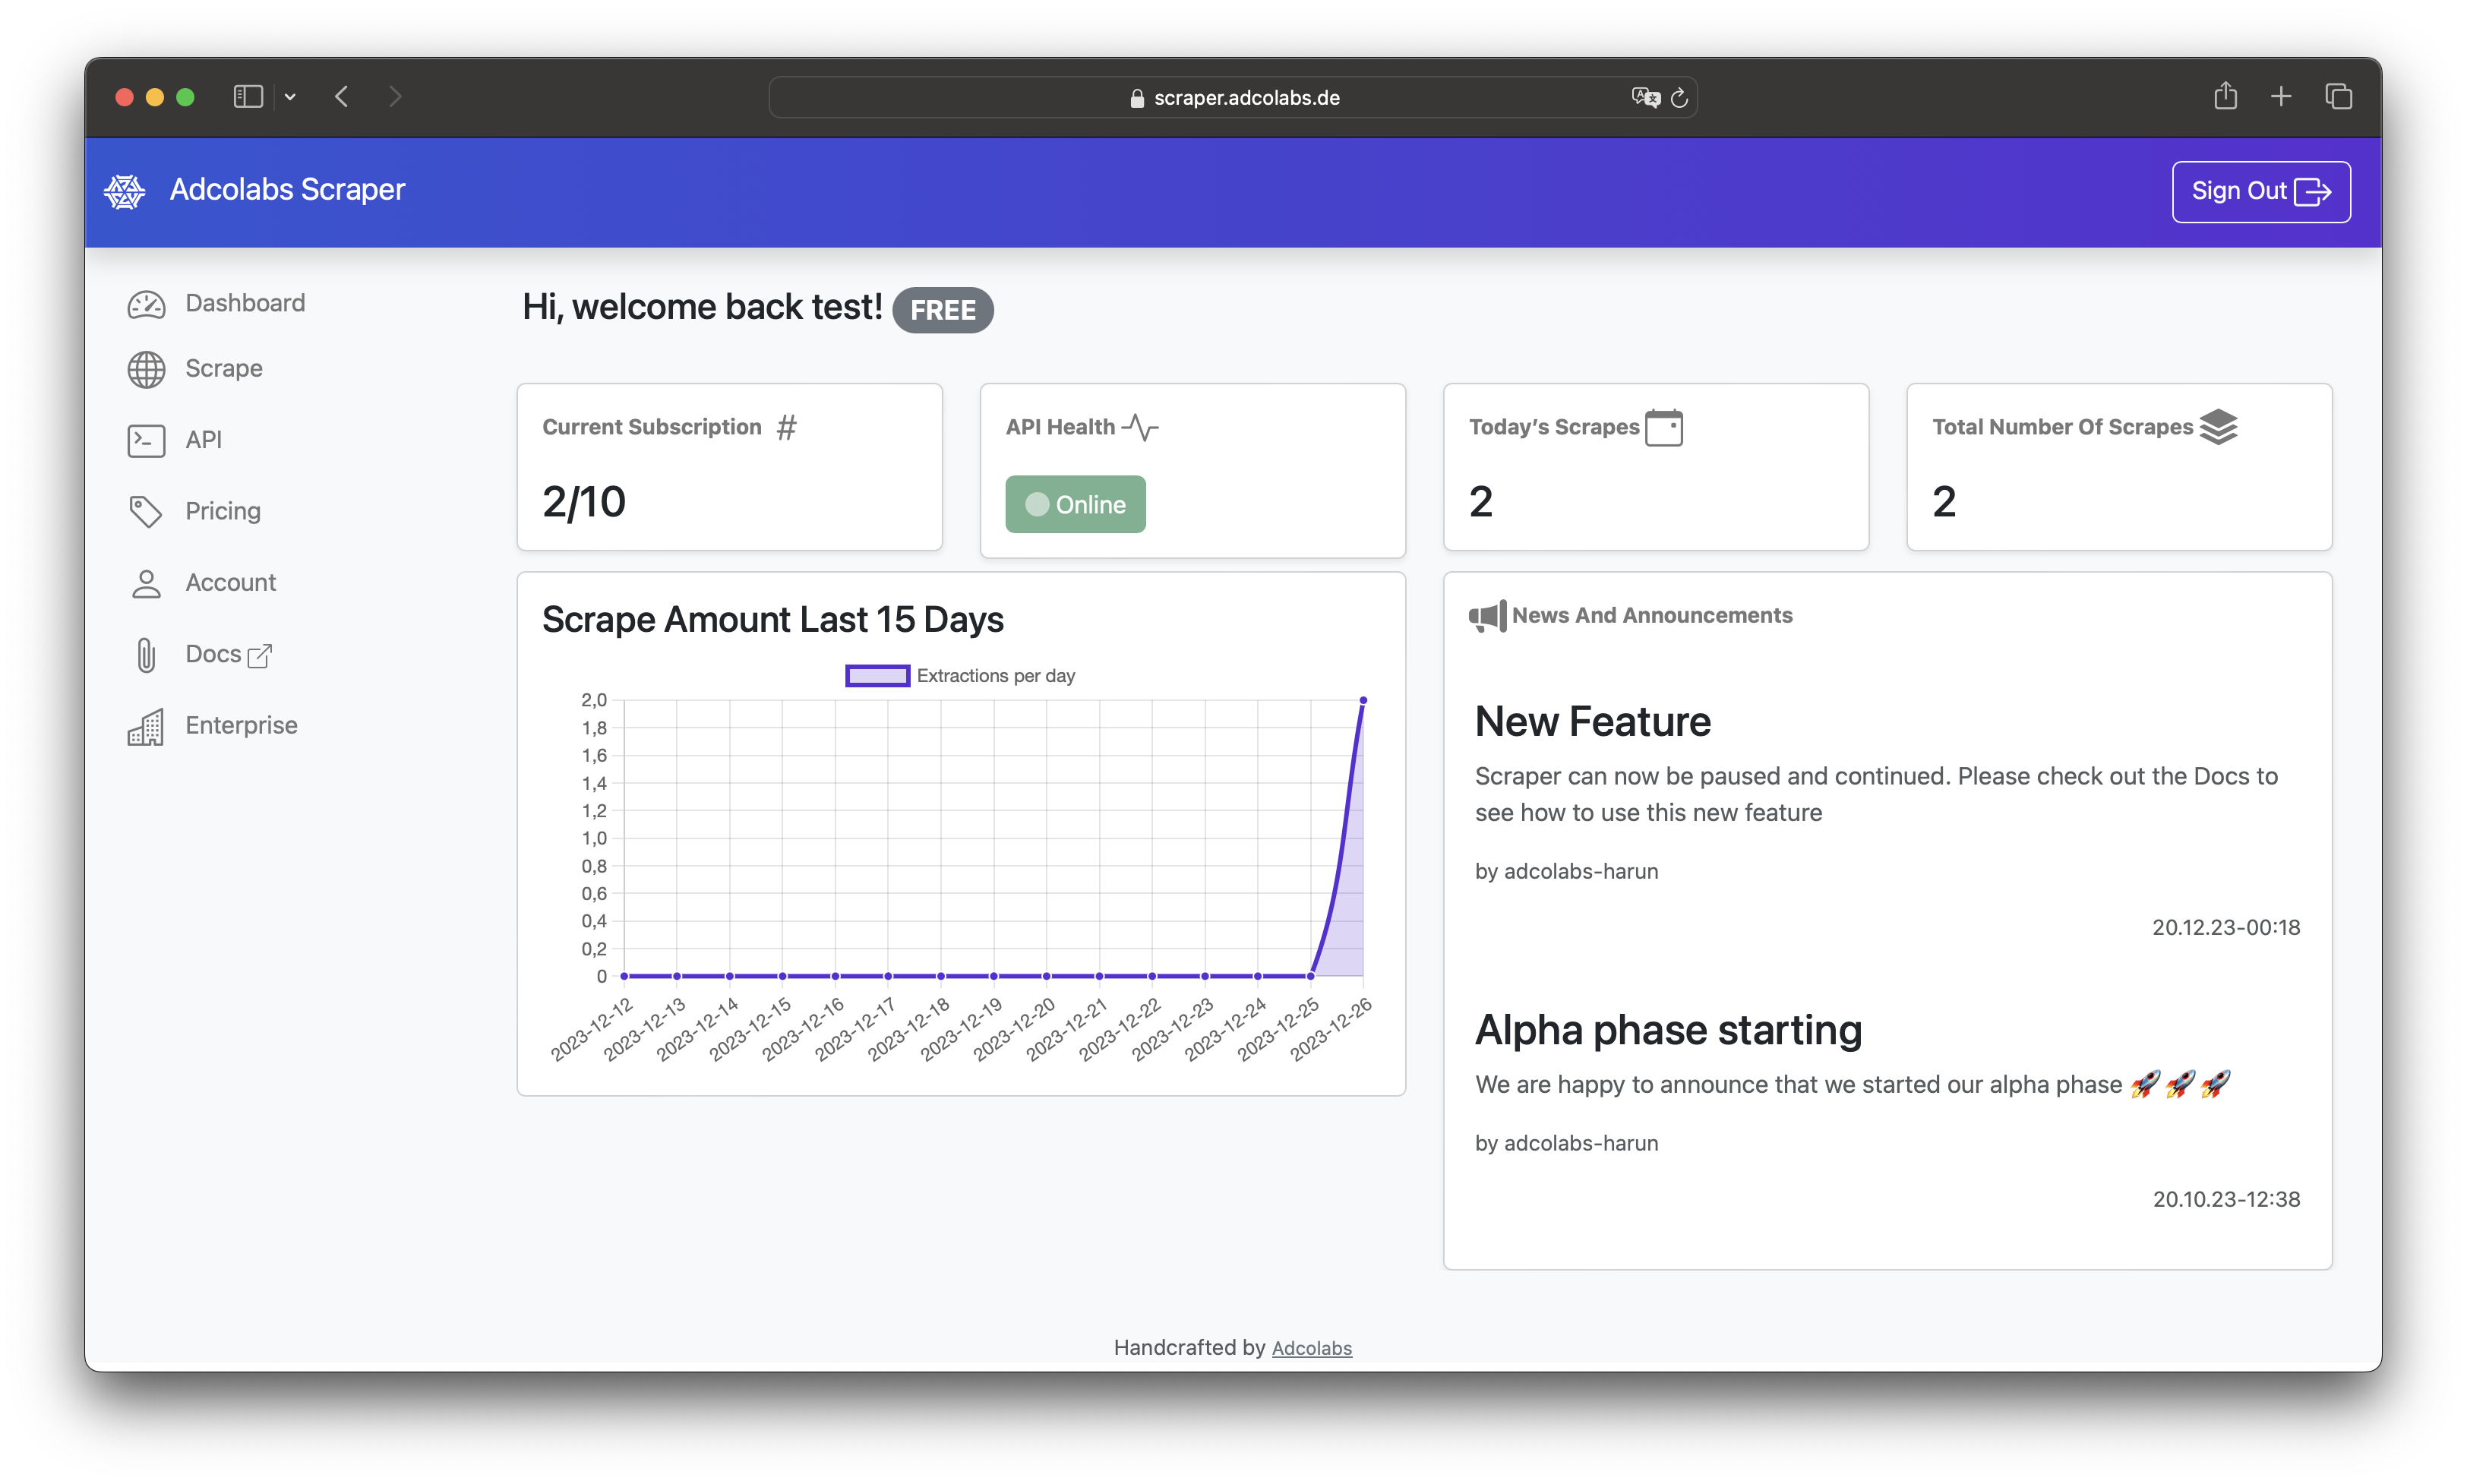Click the megaphone icon by News And Announcements
The width and height of the screenshot is (2467, 1484).
(x=1487, y=616)
